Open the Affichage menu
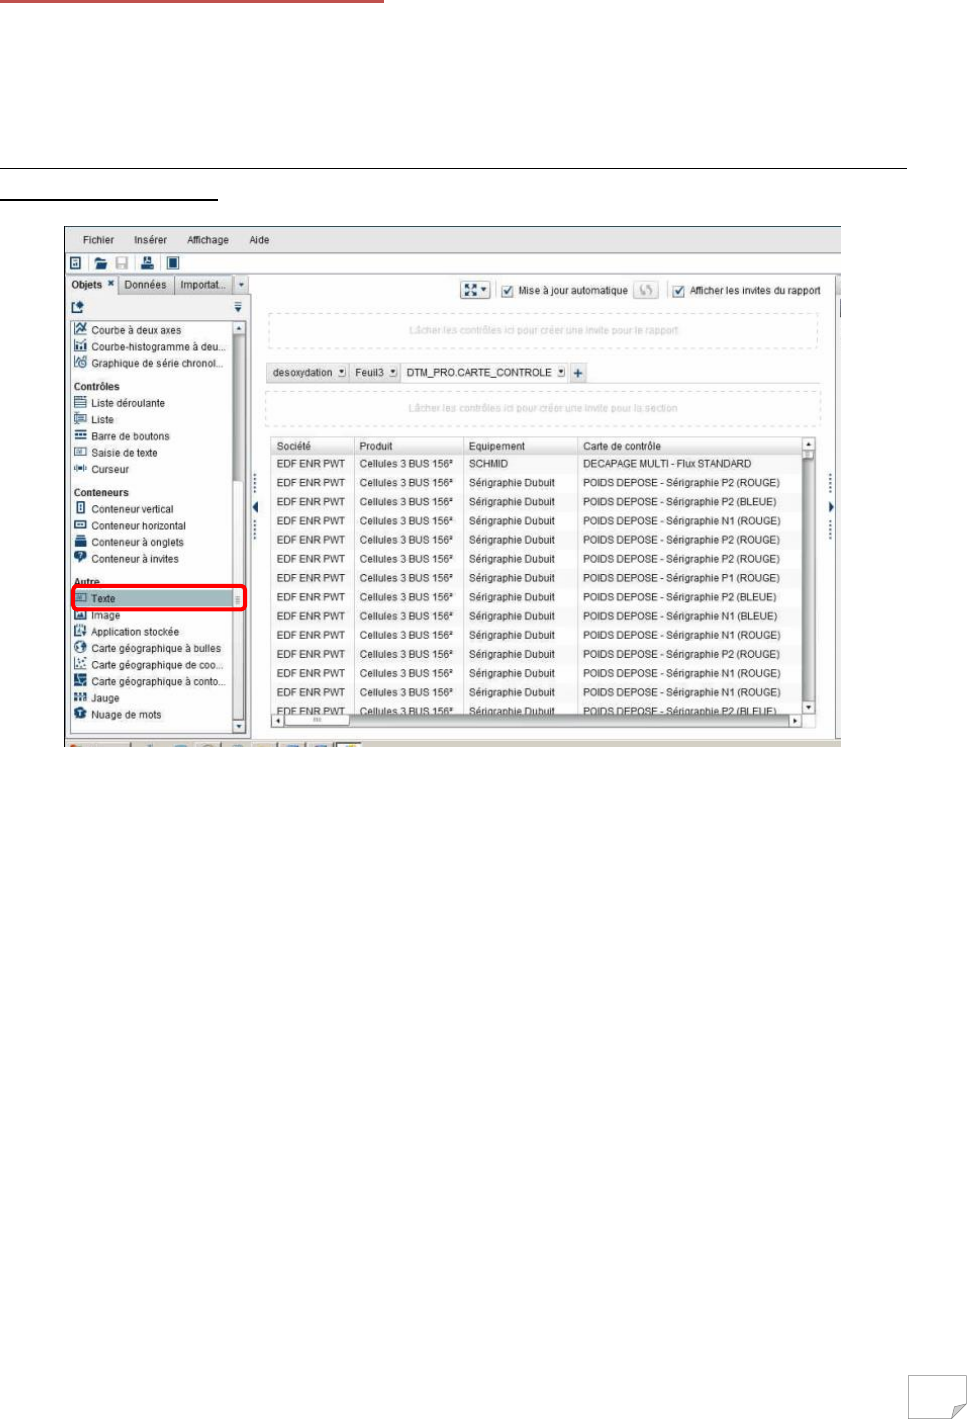This screenshot has height=1419, width=967. (207, 240)
